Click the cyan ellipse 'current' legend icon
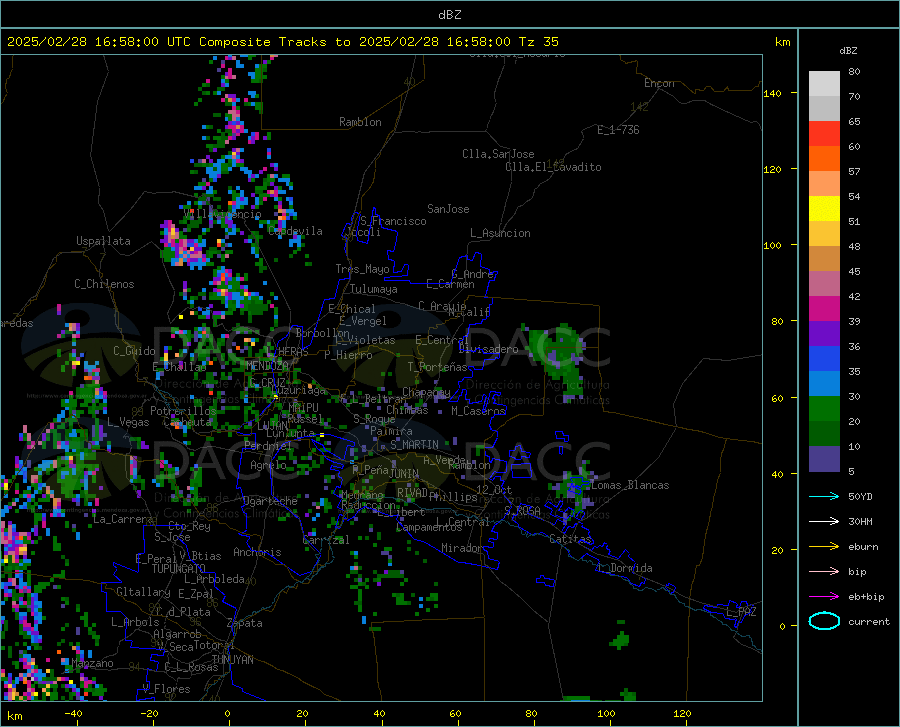Image resolution: width=900 pixels, height=727 pixels. tap(824, 621)
